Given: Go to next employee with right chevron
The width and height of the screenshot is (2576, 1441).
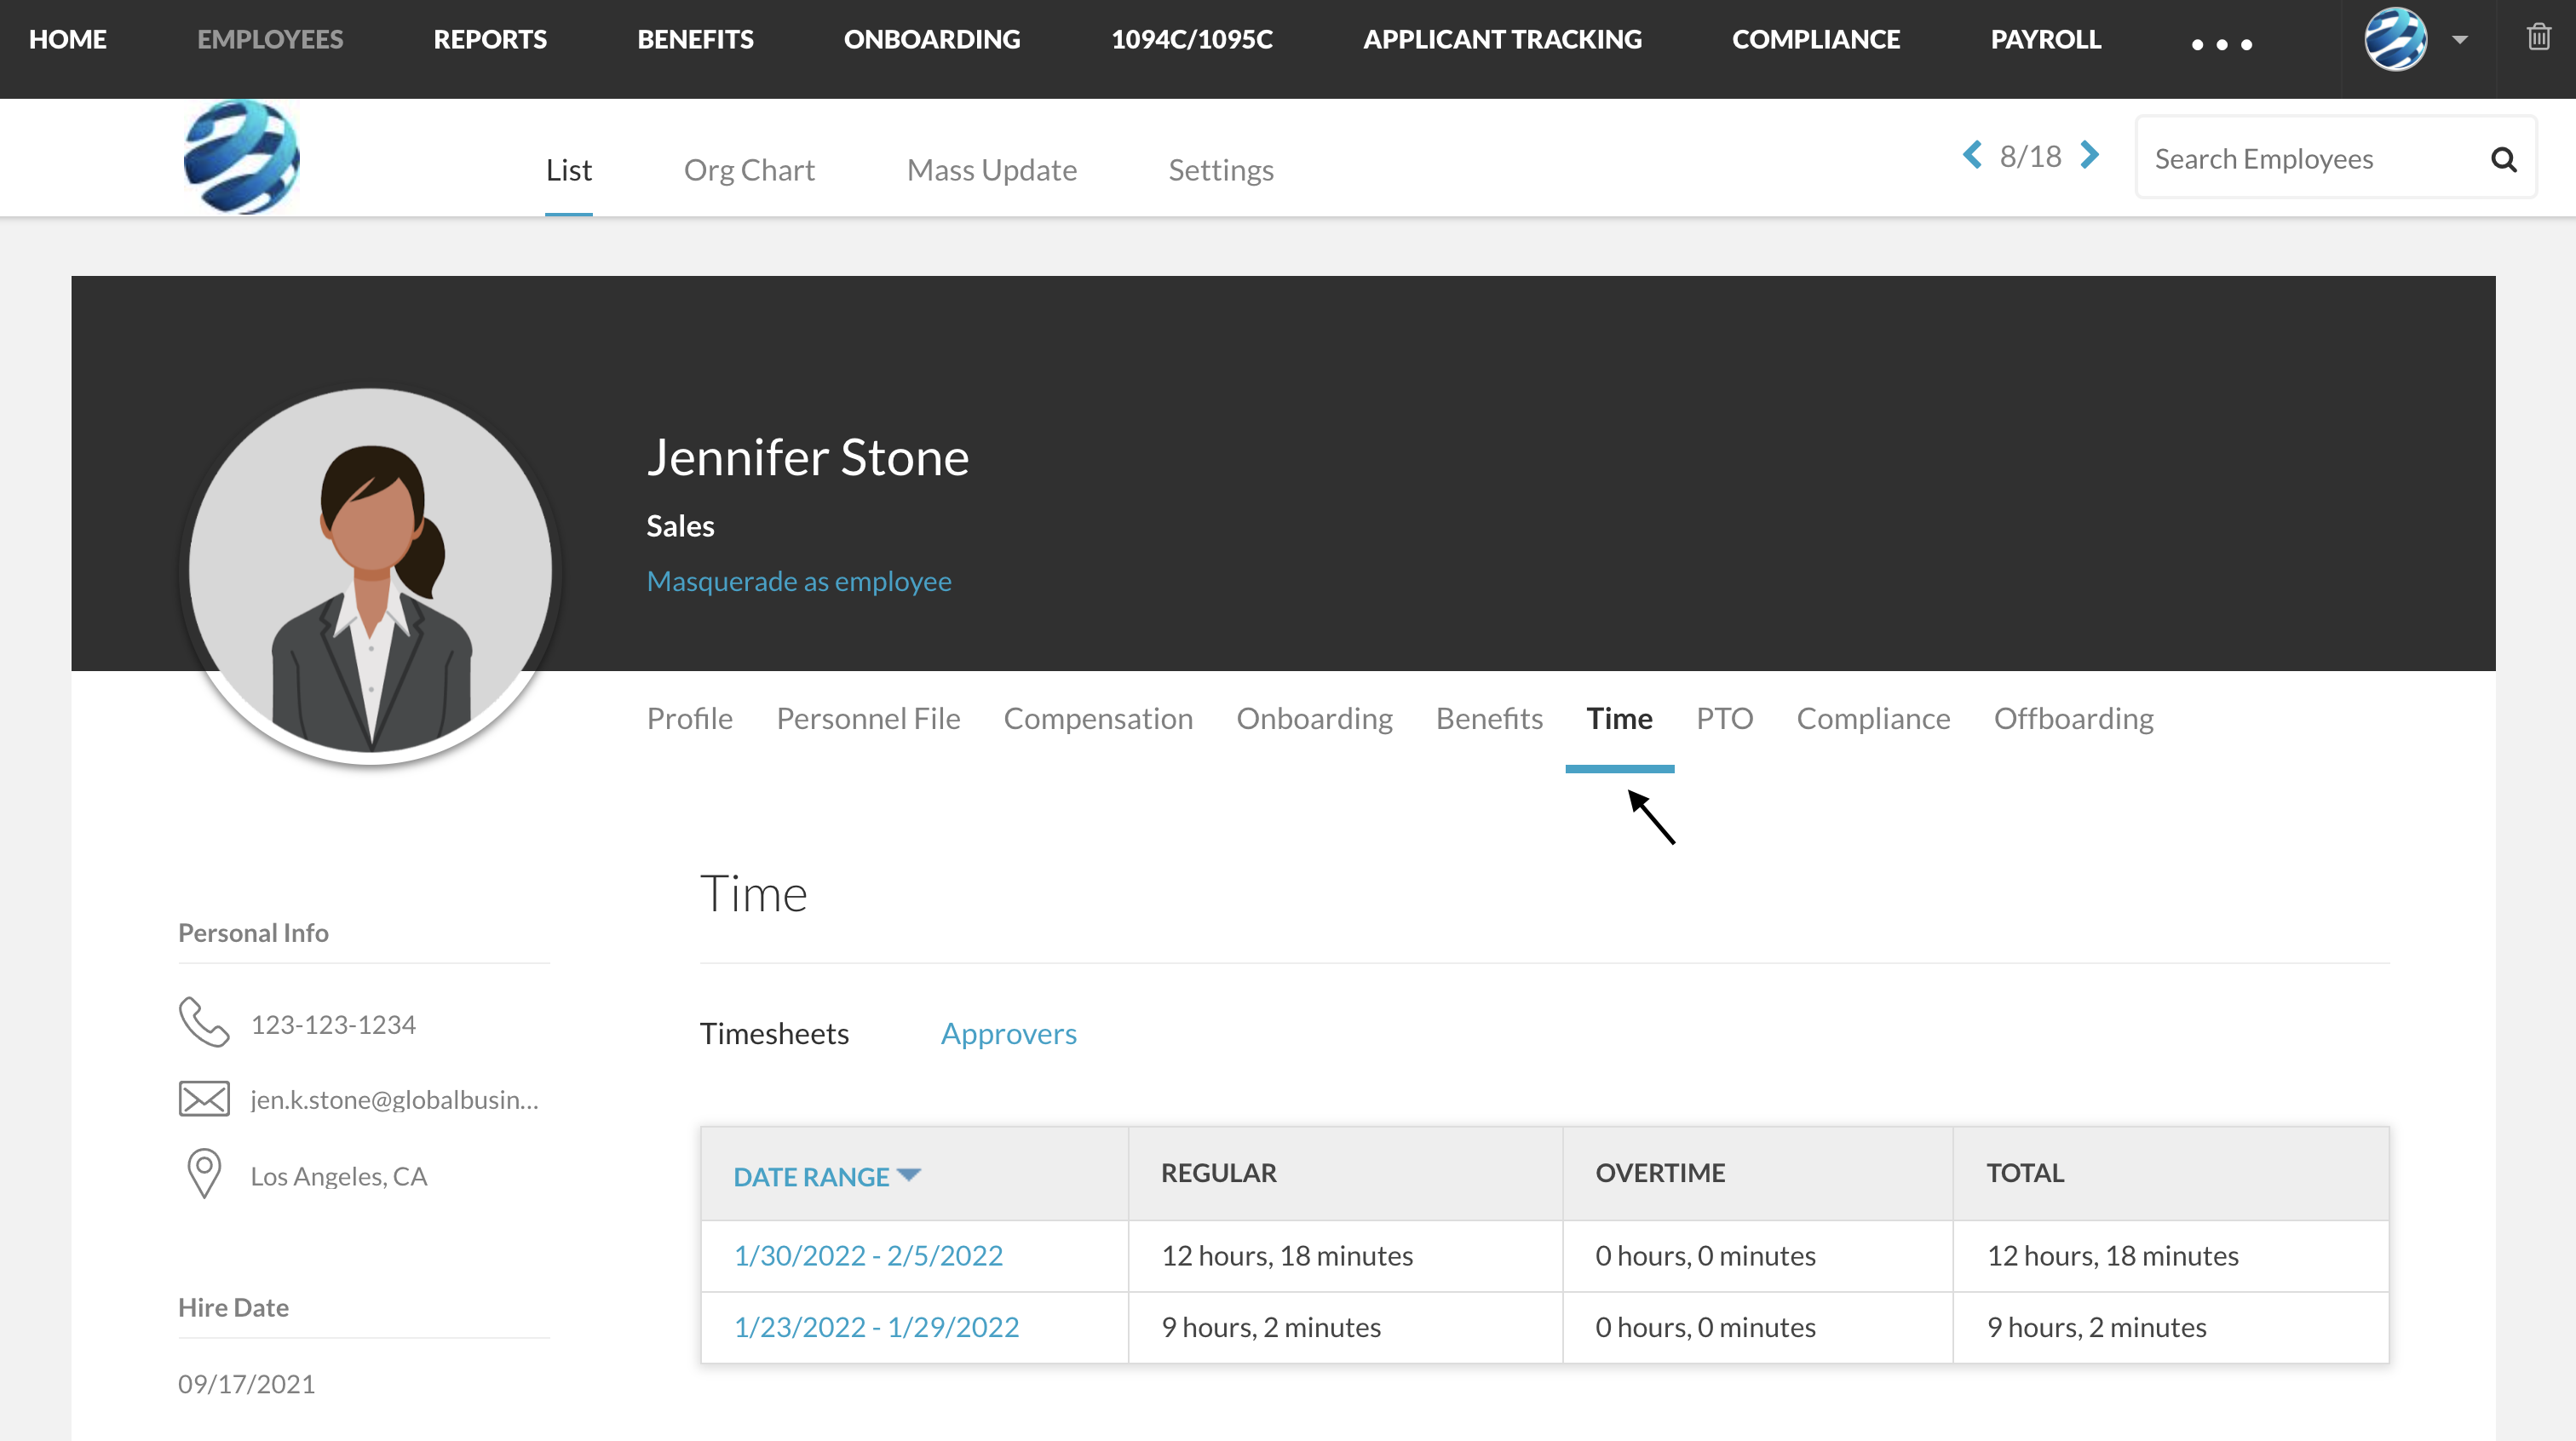Looking at the screenshot, I should click(x=2089, y=155).
